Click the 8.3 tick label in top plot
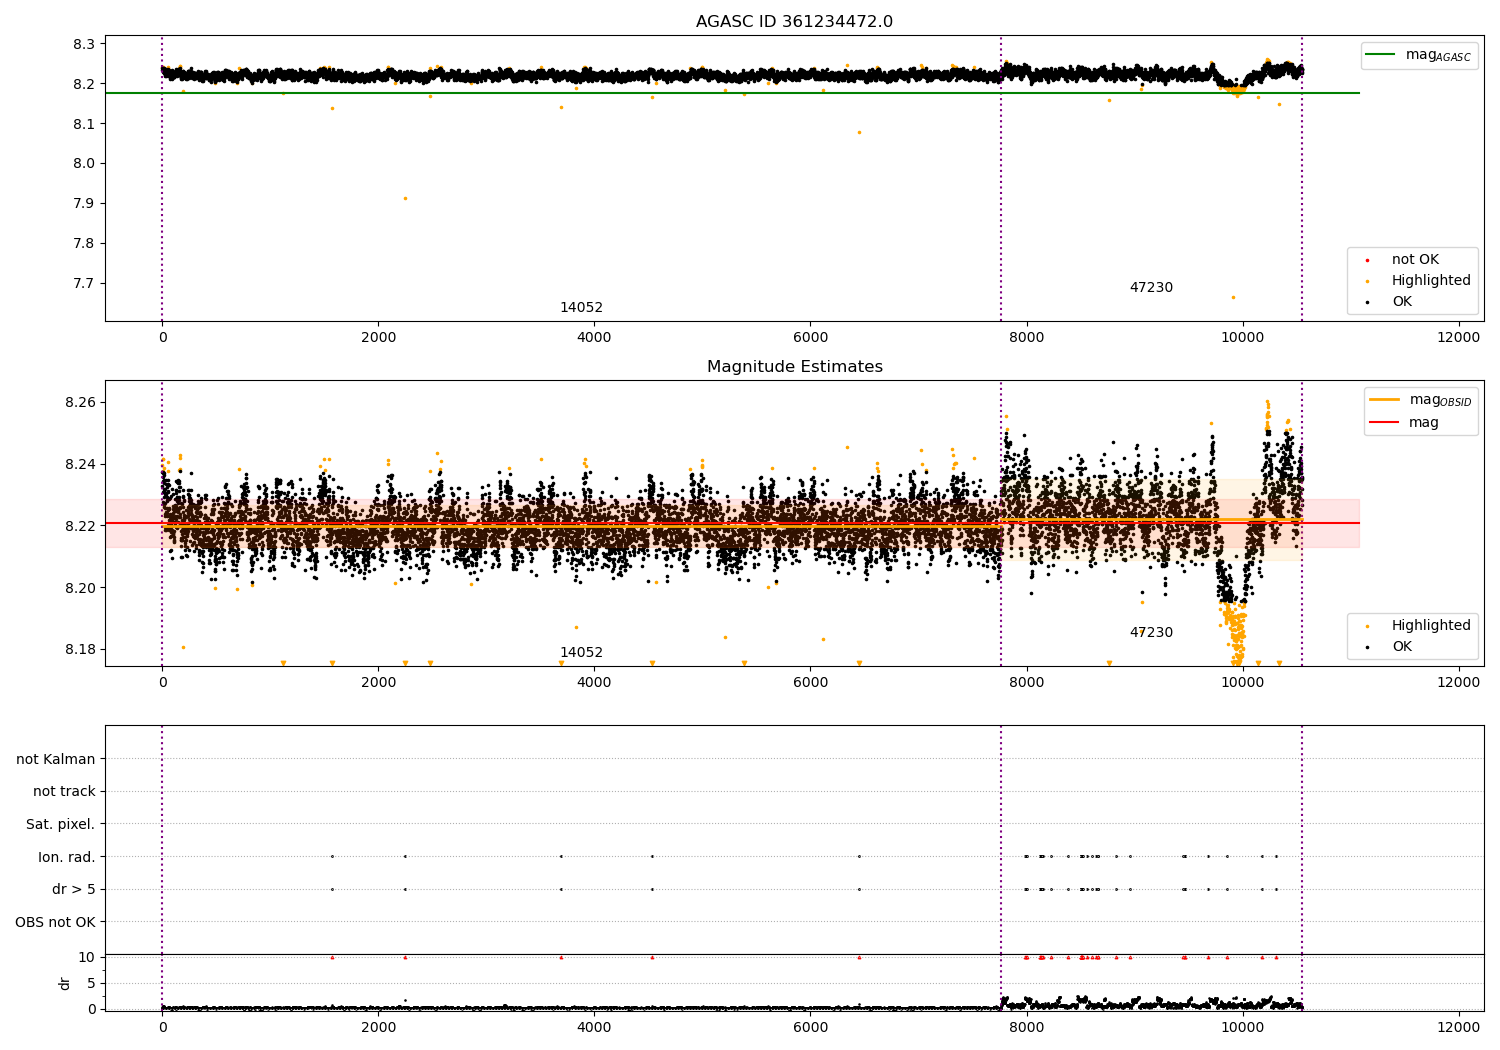Viewport: 1500px width, 1050px height. (83, 44)
